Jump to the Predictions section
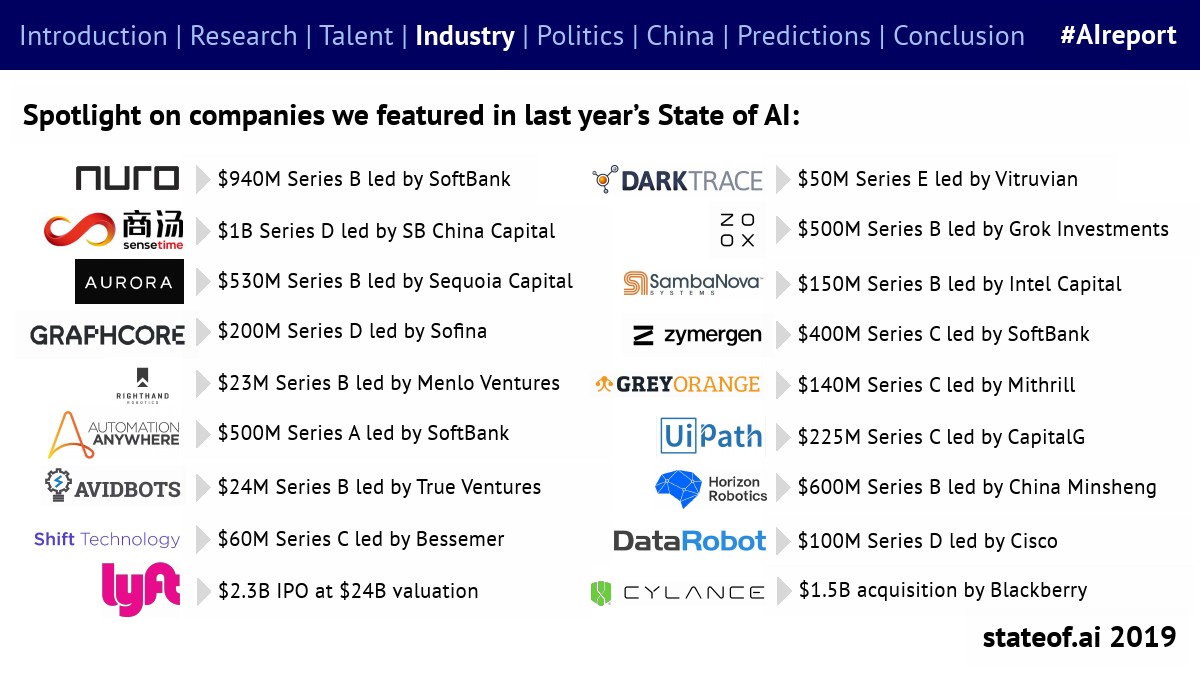Viewport: 1200px width, 675px height. (803, 36)
